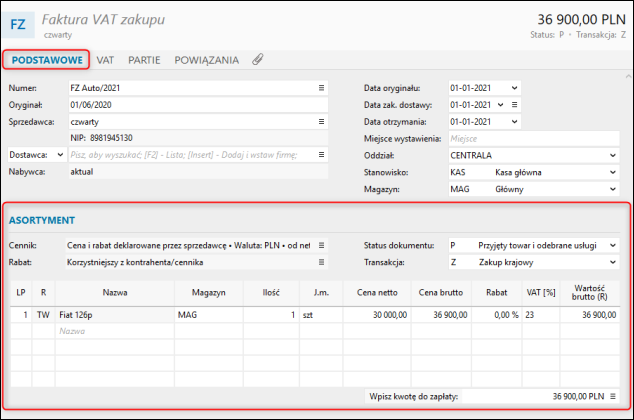Open the paperclip attachments tab
The width and height of the screenshot is (634, 420).
pos(258,59)
